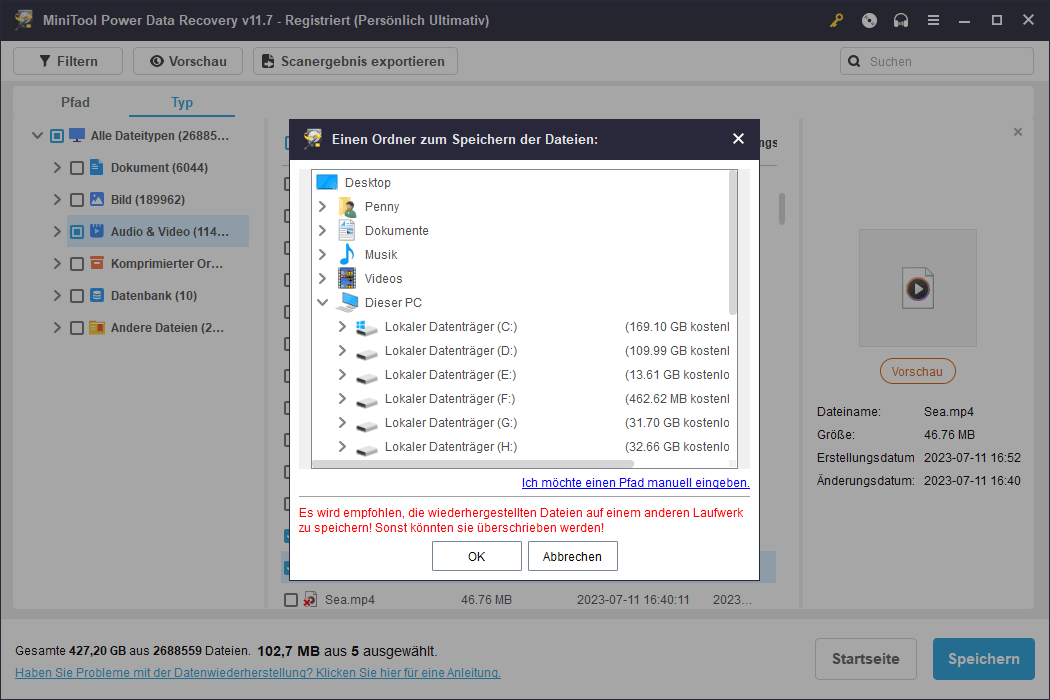Image resolution: width=1050 pixels, height=700 pixels.
Task: Switch to the Typ tab
Action: pos(181,102)
